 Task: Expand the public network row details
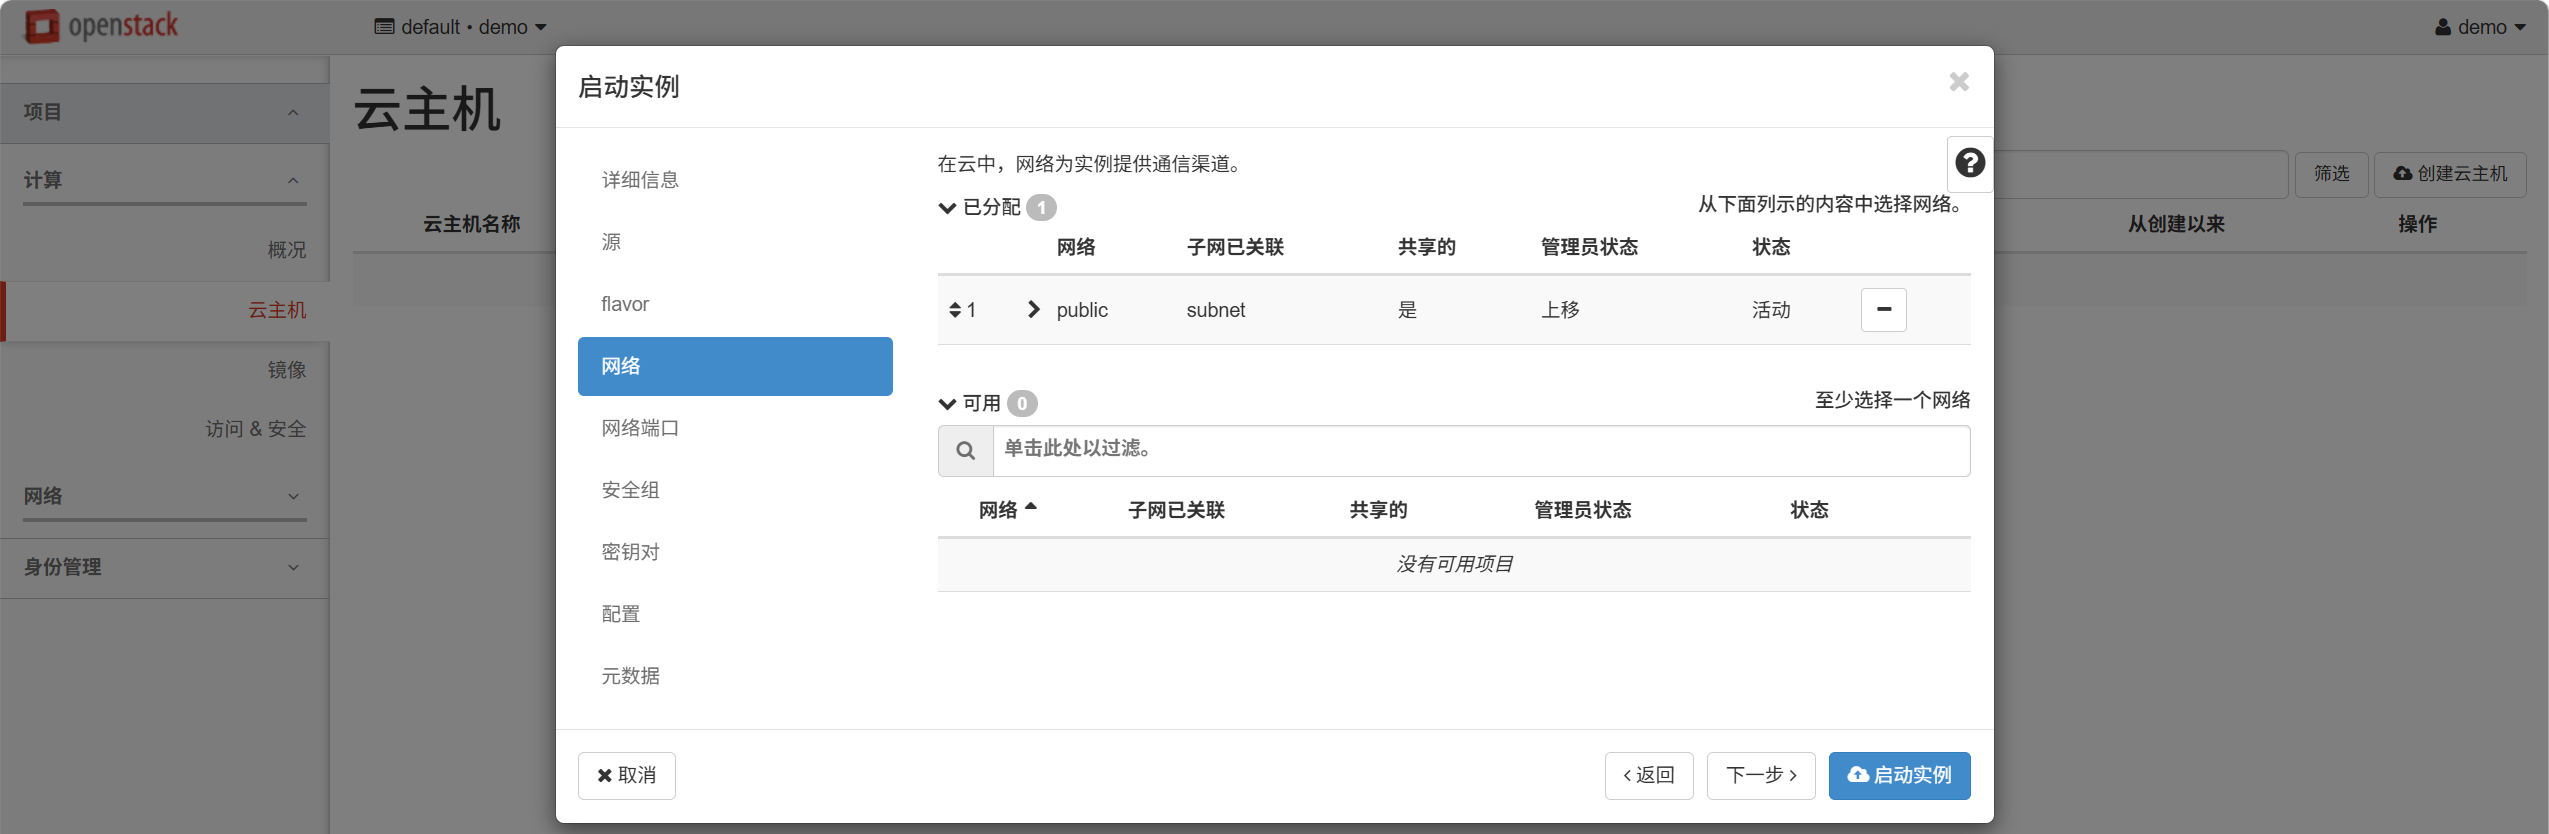coord(1034,310)
